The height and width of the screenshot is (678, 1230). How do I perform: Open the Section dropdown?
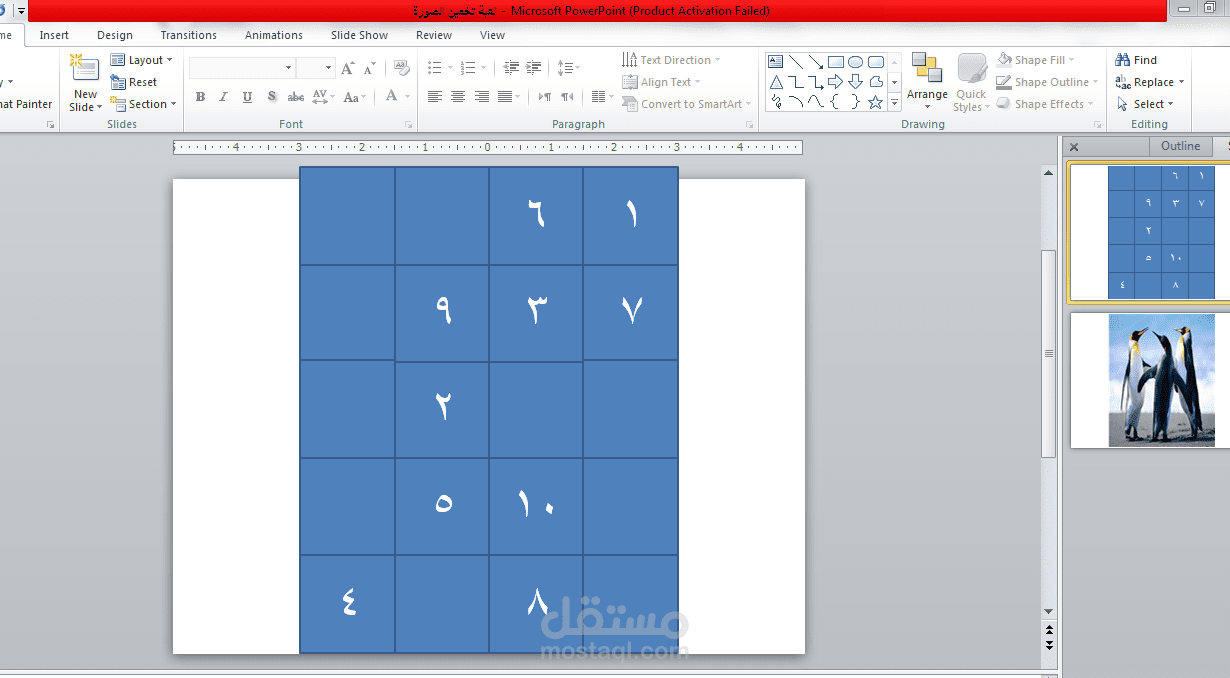144,104
